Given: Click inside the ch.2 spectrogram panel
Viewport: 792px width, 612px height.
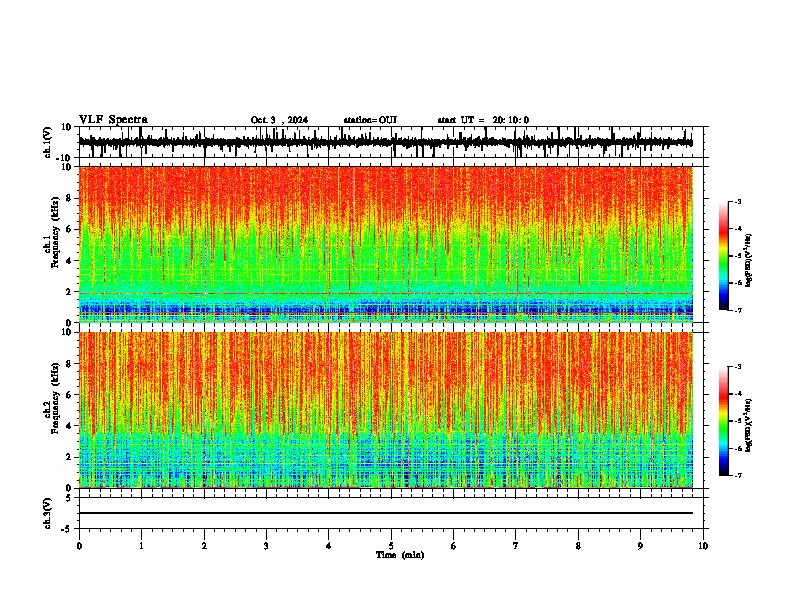Looking at the screenshot, I should [386, 410].
